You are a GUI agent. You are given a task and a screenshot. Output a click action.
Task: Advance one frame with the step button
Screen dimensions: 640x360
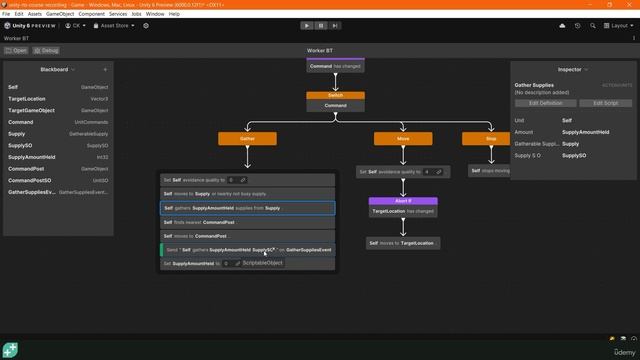coord(335,26)
